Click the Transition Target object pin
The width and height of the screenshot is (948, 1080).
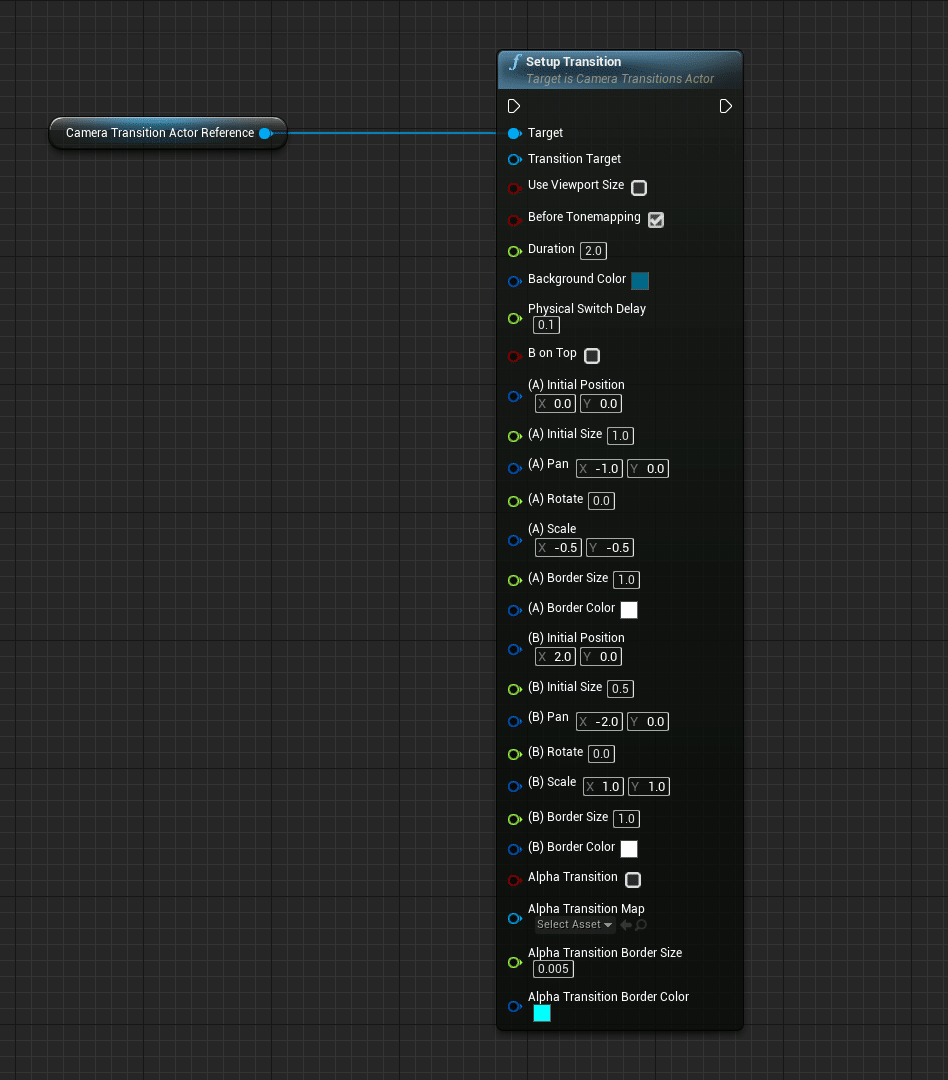(x=514, y=159)
